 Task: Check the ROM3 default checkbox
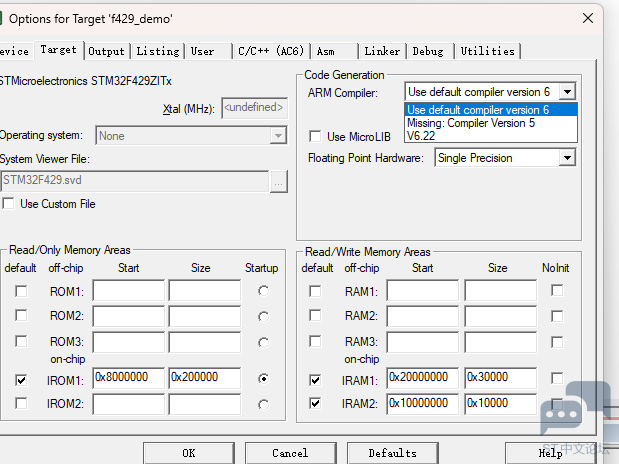tap(21, 341)
